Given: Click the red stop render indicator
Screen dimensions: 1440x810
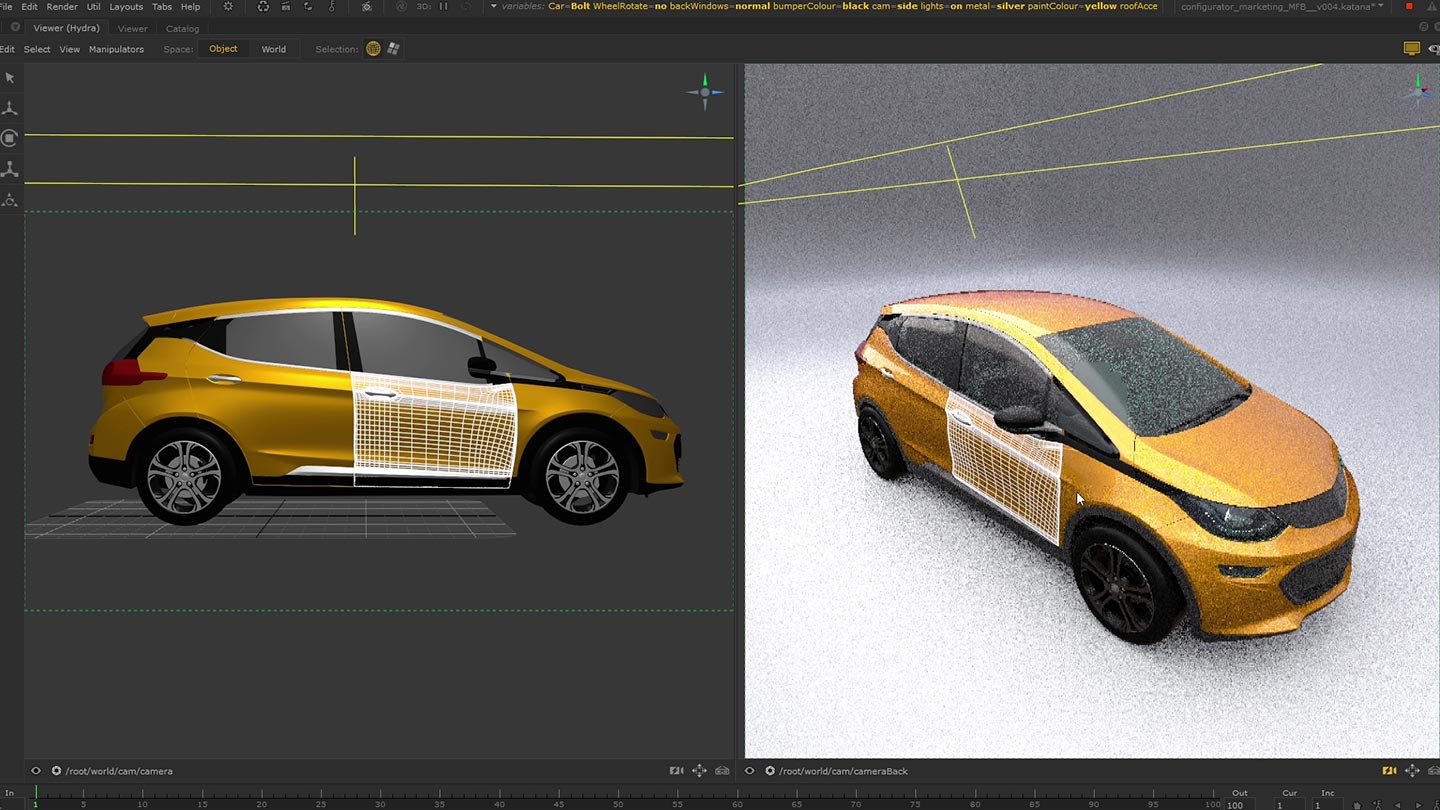Looking at the screenshot, I should [1409, 7].
